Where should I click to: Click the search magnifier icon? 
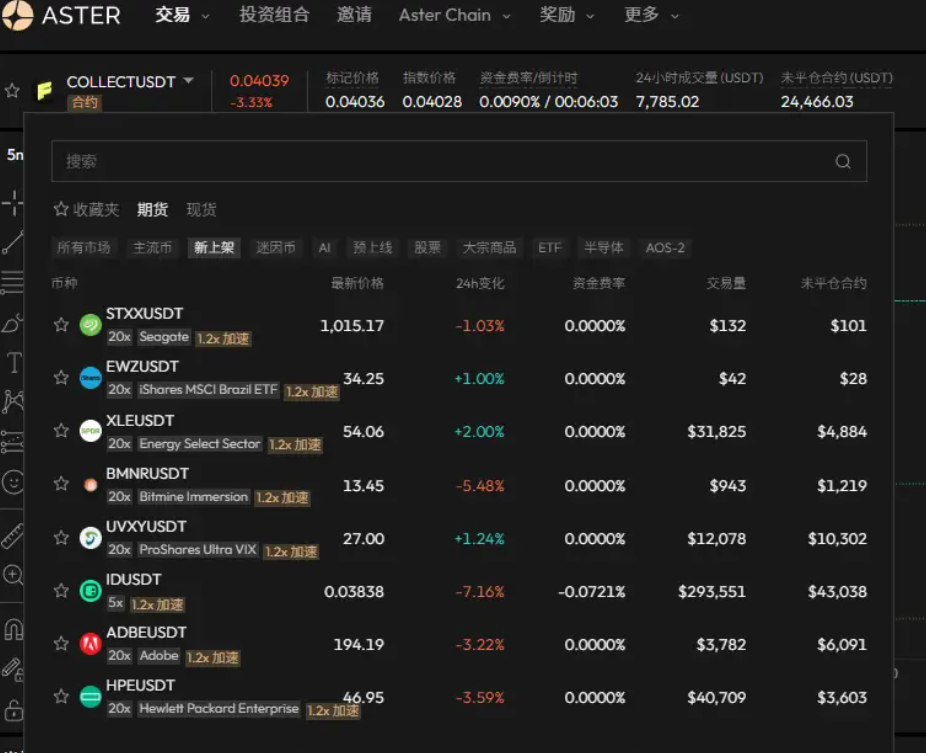843,161
